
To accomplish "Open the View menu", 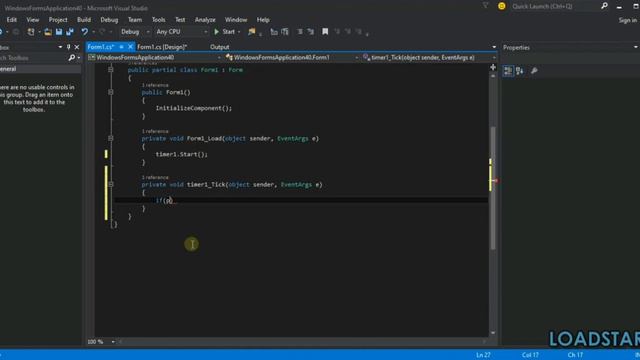I will [33, 20].
